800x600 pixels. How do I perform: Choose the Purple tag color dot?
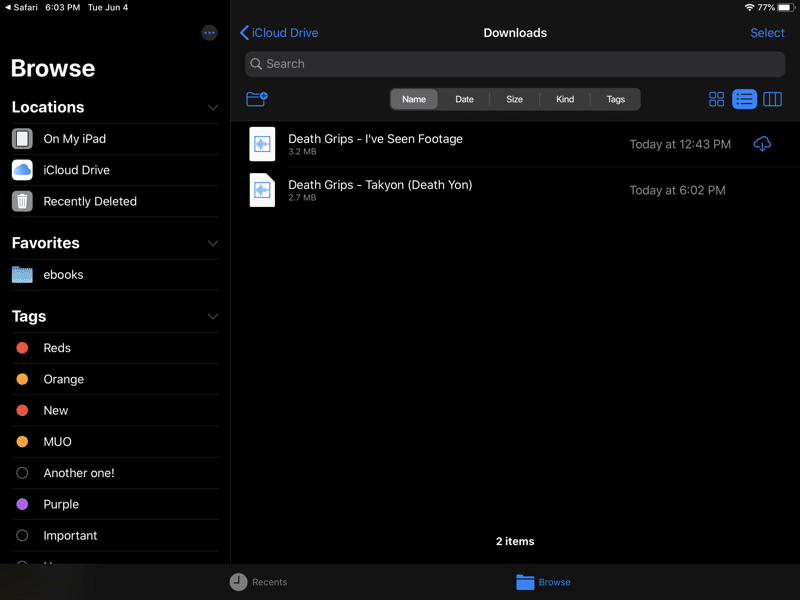tap(22, 504)
